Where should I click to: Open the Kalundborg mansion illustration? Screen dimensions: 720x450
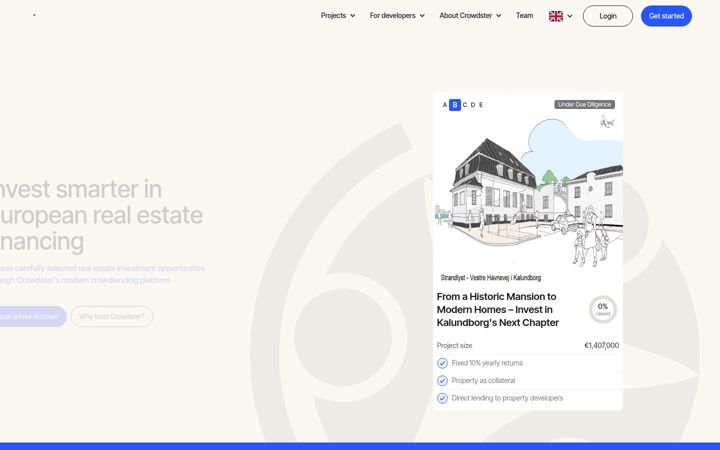(x=528, y=193)
